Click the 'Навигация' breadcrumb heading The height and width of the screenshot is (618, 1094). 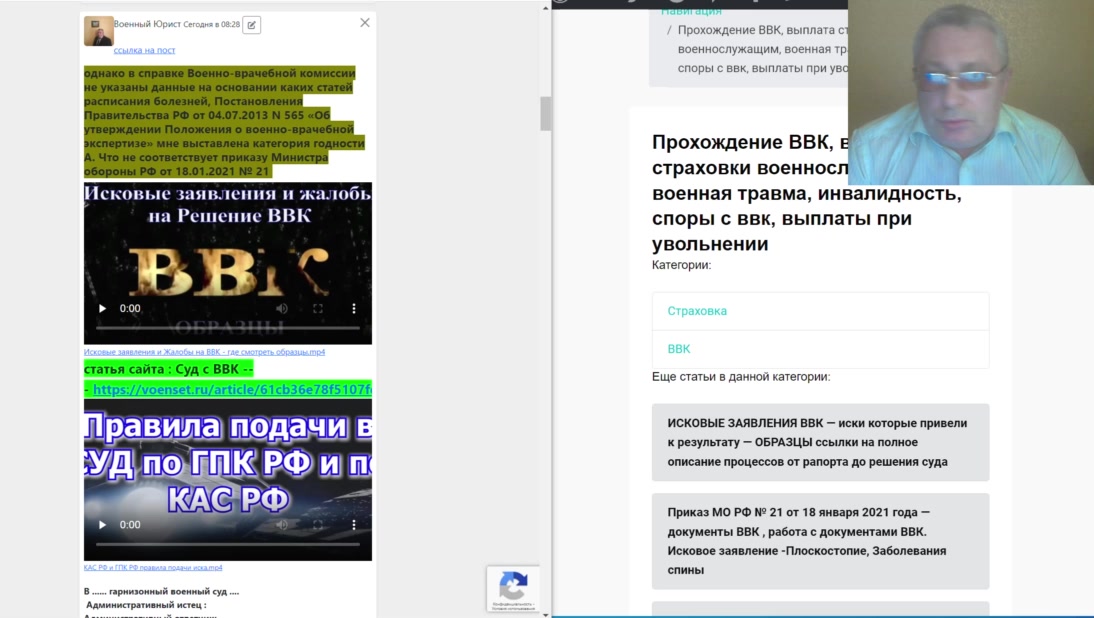691,11
